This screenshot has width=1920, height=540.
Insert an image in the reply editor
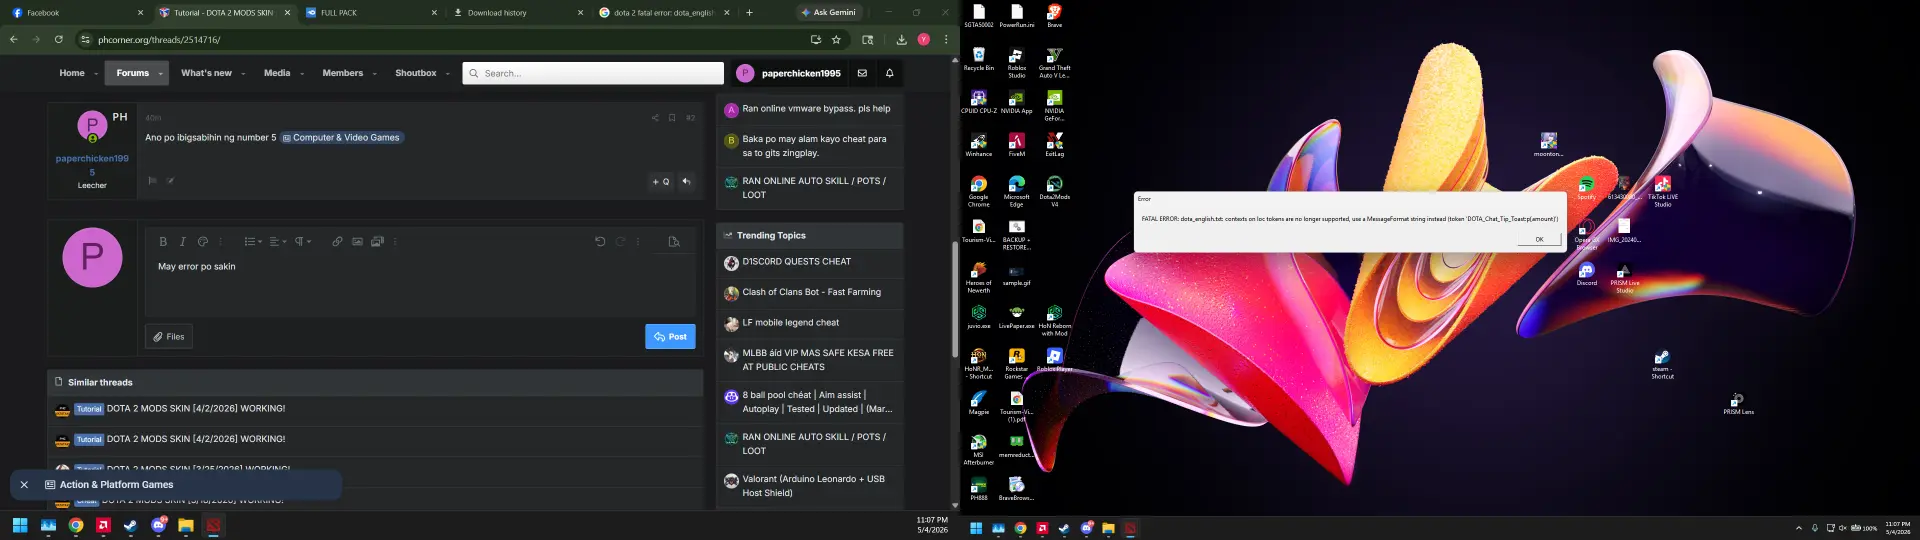pos(357,241)
